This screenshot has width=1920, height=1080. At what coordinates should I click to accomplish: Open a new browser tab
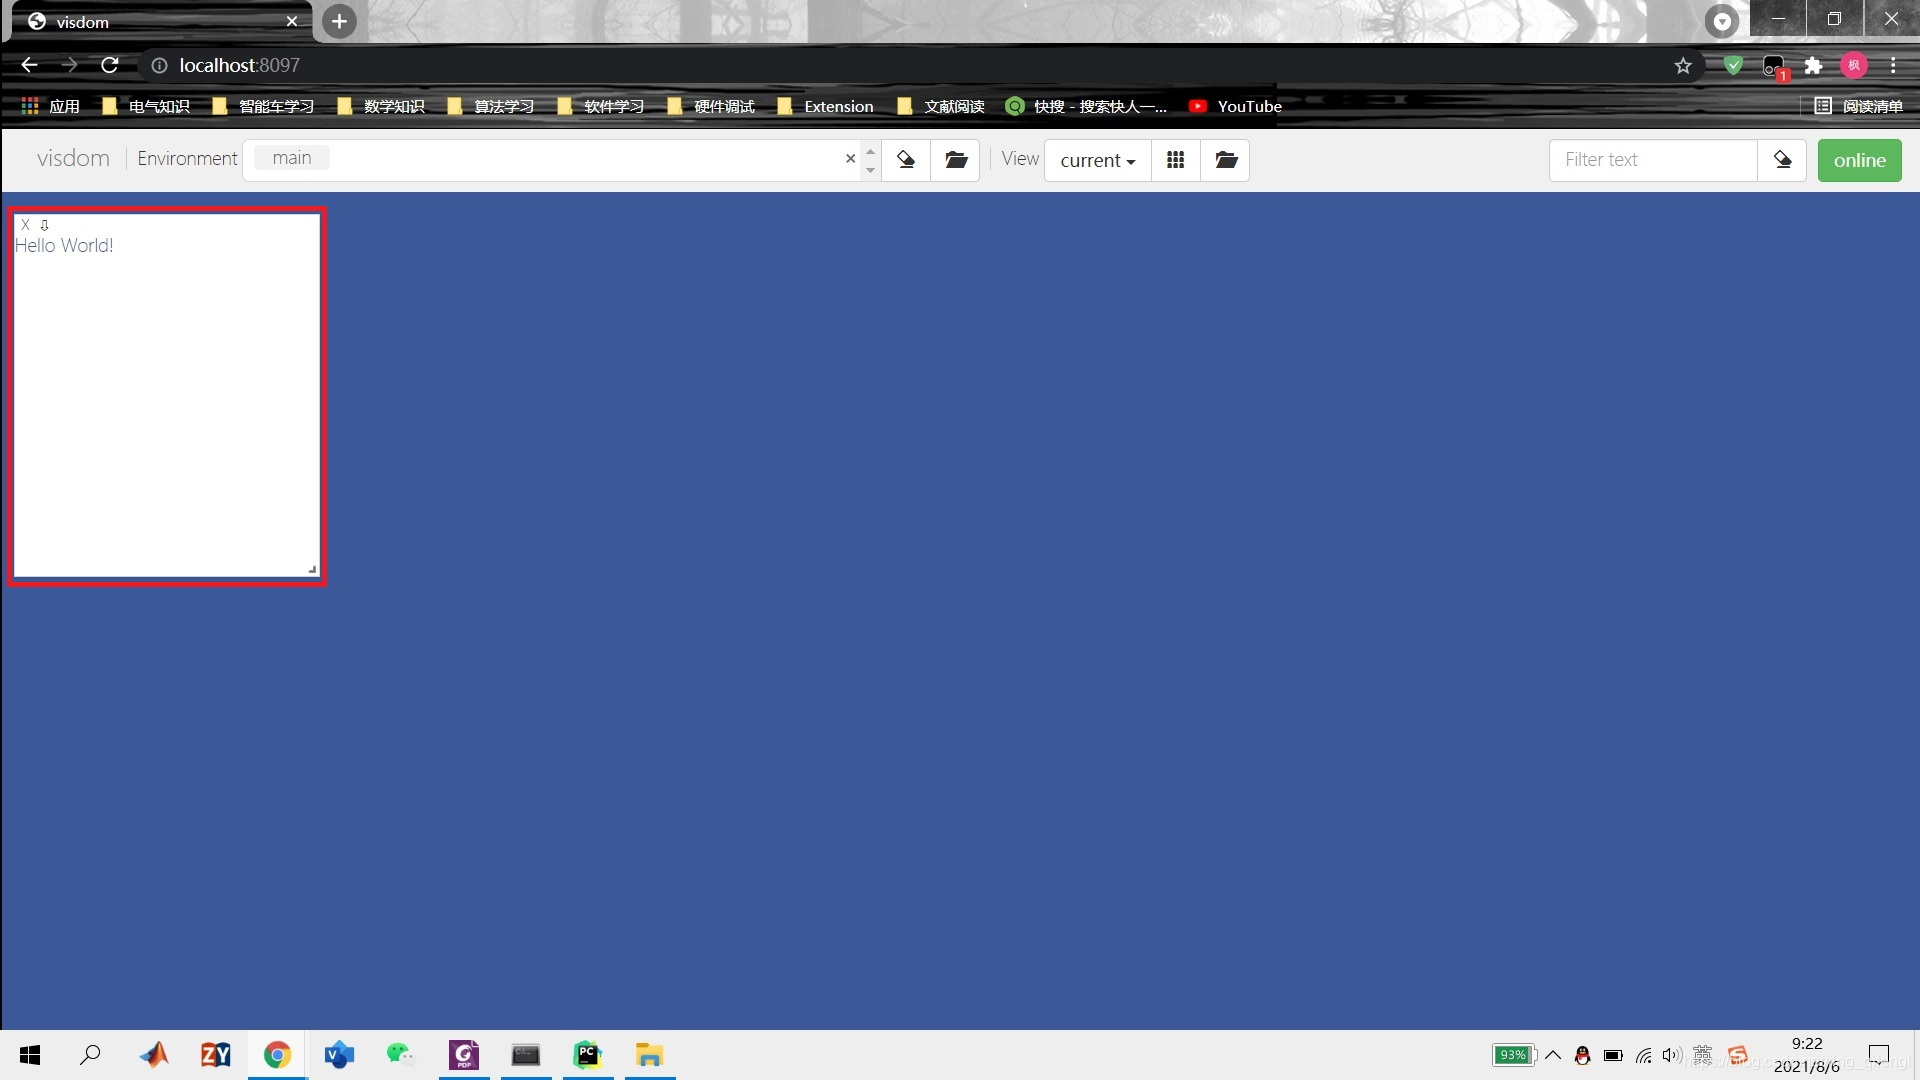(339, 21)
